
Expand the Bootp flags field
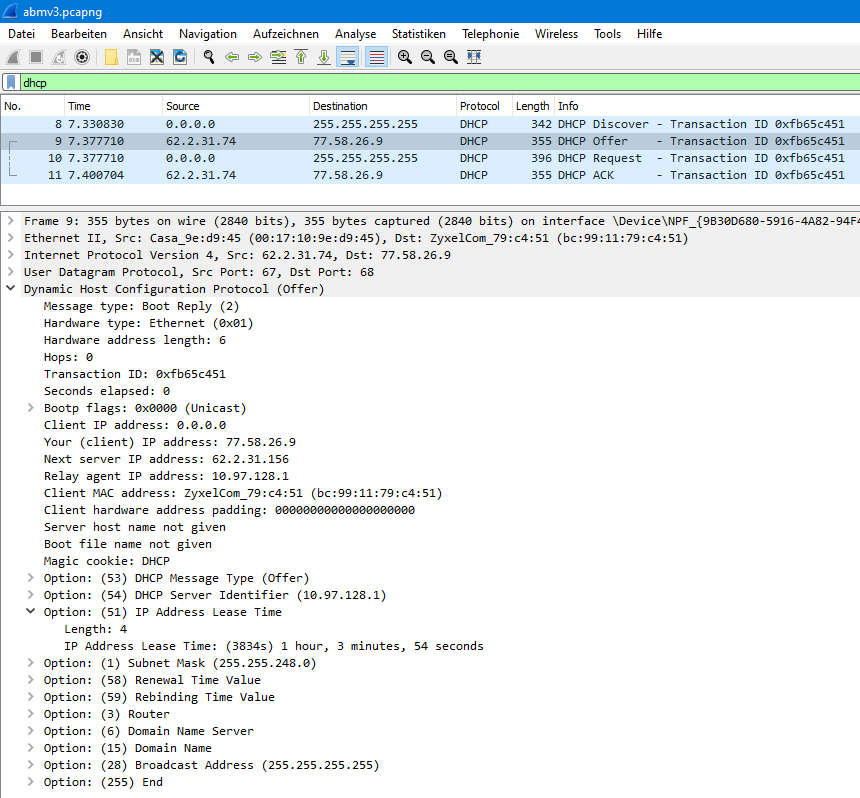31,408
